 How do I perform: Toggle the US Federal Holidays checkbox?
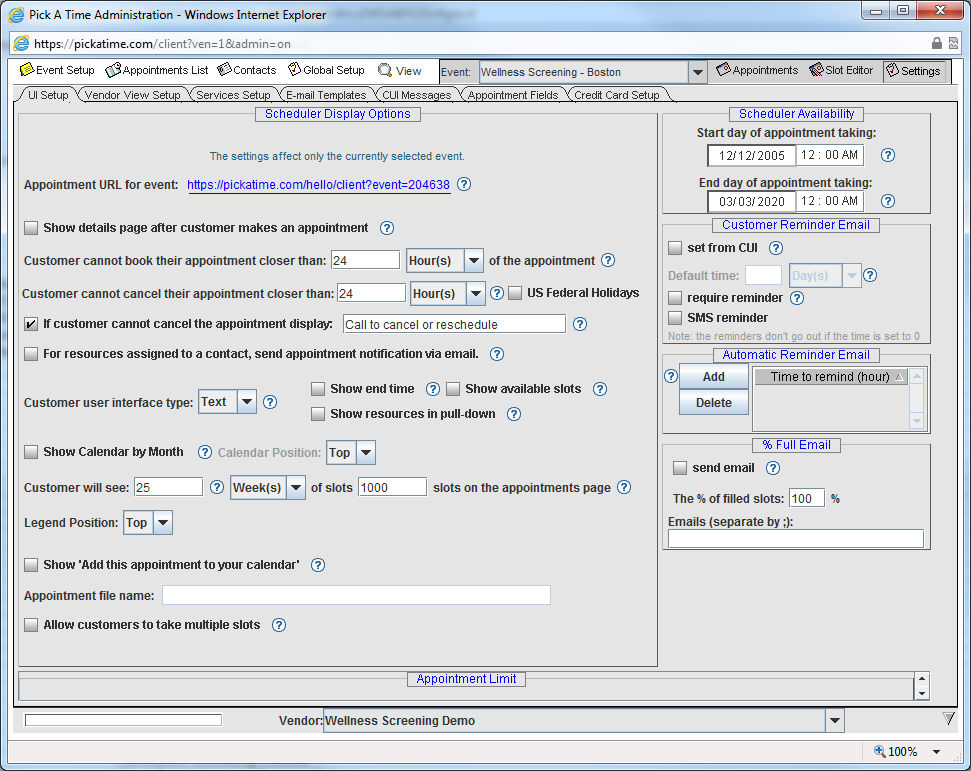(x=515, y=293)
